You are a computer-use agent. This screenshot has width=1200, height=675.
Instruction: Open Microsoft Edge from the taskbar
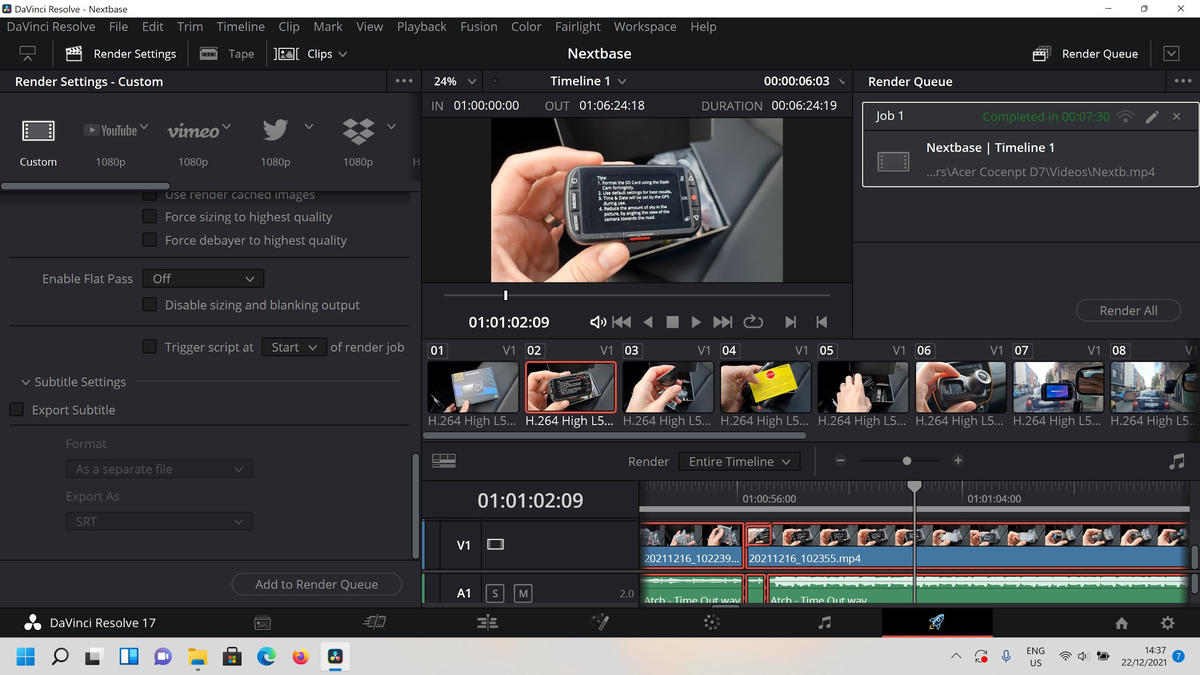click(x=266, y=657)
